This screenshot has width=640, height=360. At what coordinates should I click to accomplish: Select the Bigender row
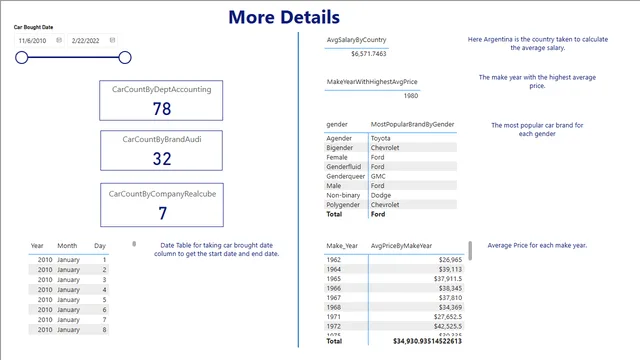click(391, 148)
